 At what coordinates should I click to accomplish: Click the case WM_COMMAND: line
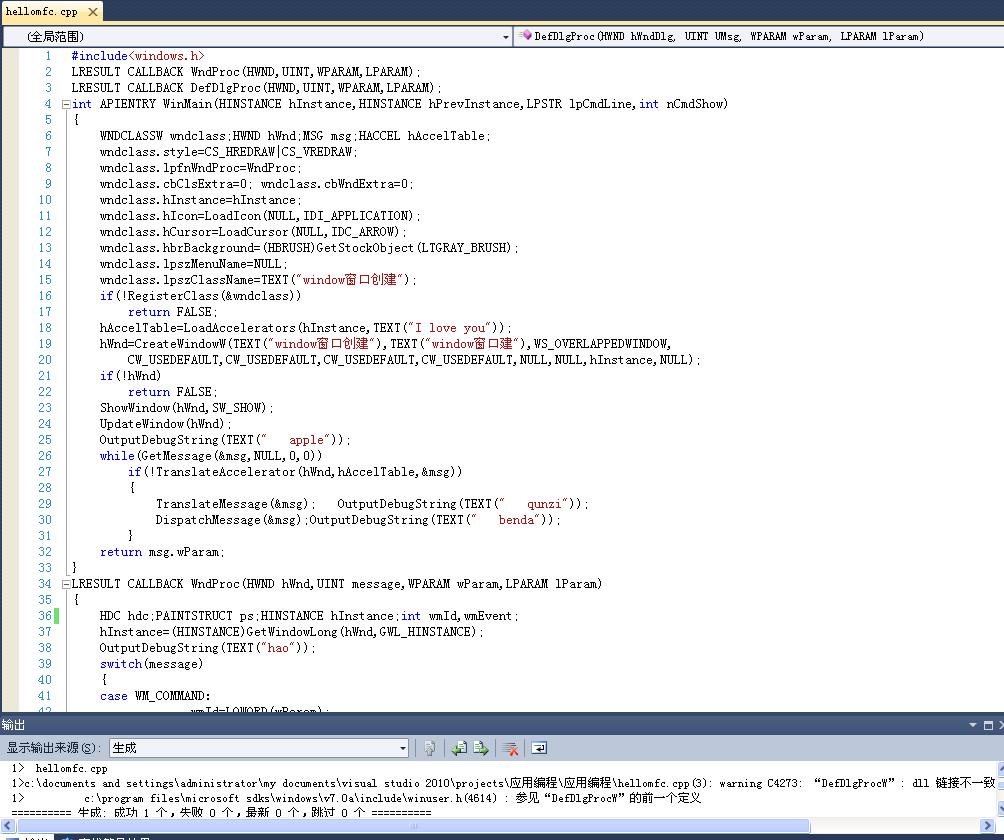[155, 696]
